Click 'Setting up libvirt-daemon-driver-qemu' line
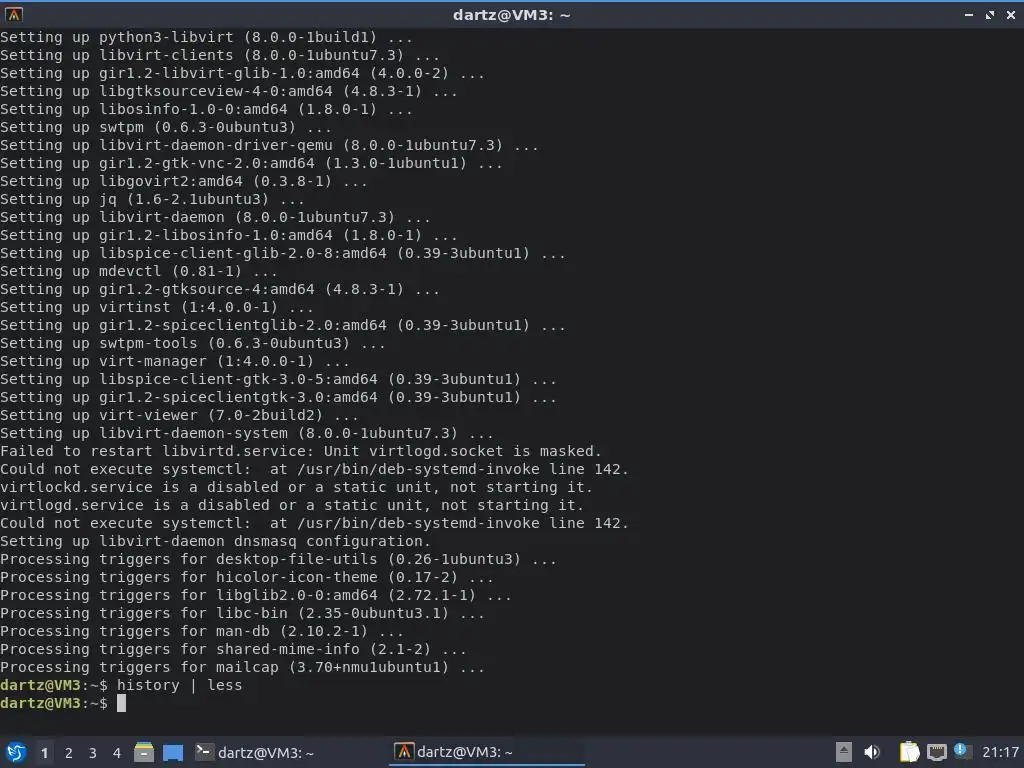Image resolution: width=1024 pixels, height=768 pixels. 269,145
